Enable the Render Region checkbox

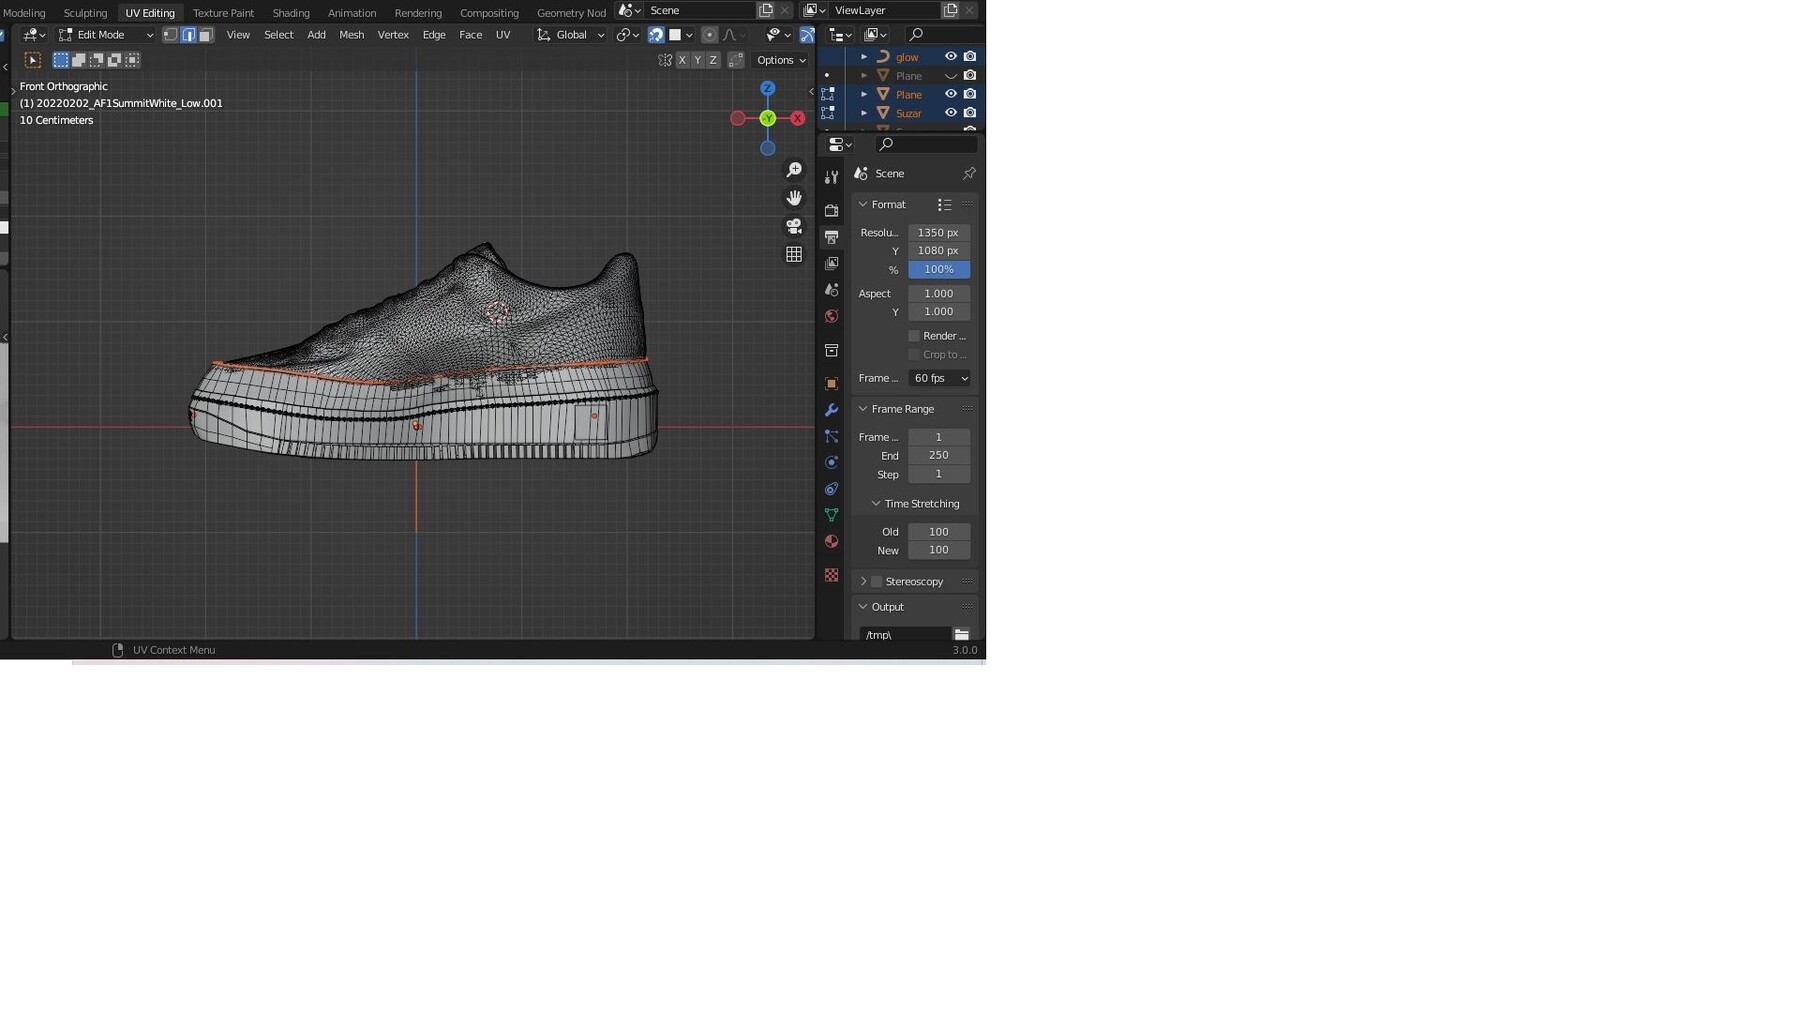[913, 335]
